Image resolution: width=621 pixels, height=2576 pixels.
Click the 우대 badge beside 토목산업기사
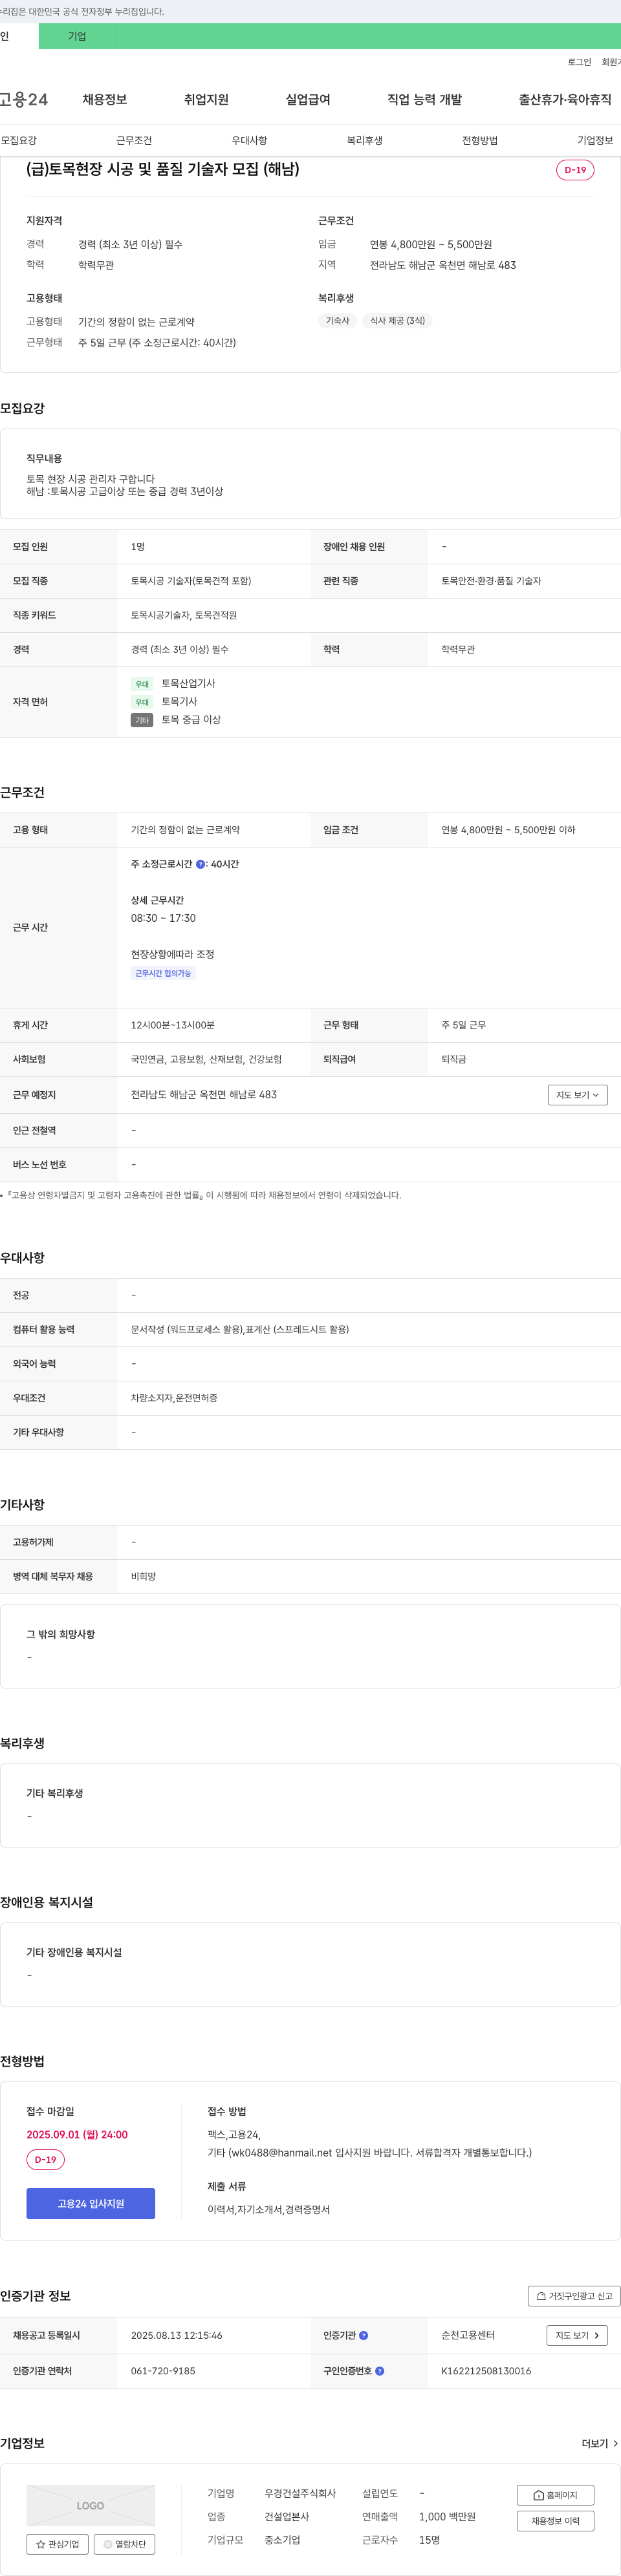[x=142, y=685]
